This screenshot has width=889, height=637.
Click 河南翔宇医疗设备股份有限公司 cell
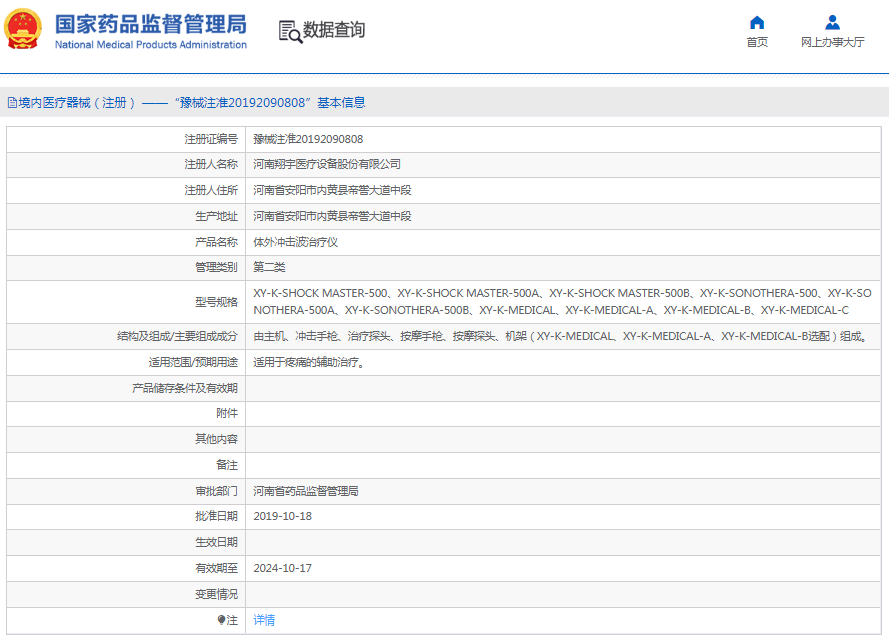point(327,164)
